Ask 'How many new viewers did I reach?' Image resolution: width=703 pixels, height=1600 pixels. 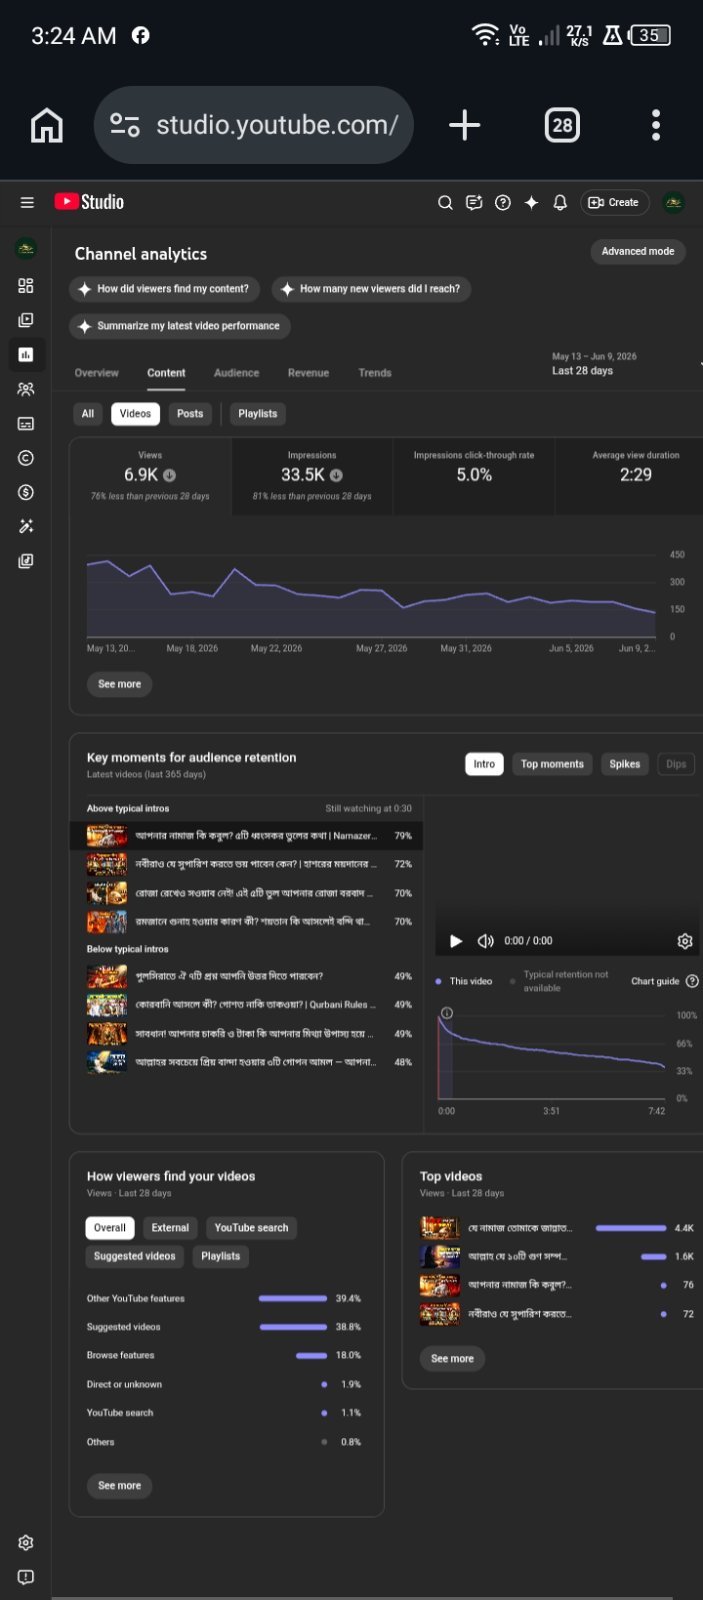tap(371, 289)
